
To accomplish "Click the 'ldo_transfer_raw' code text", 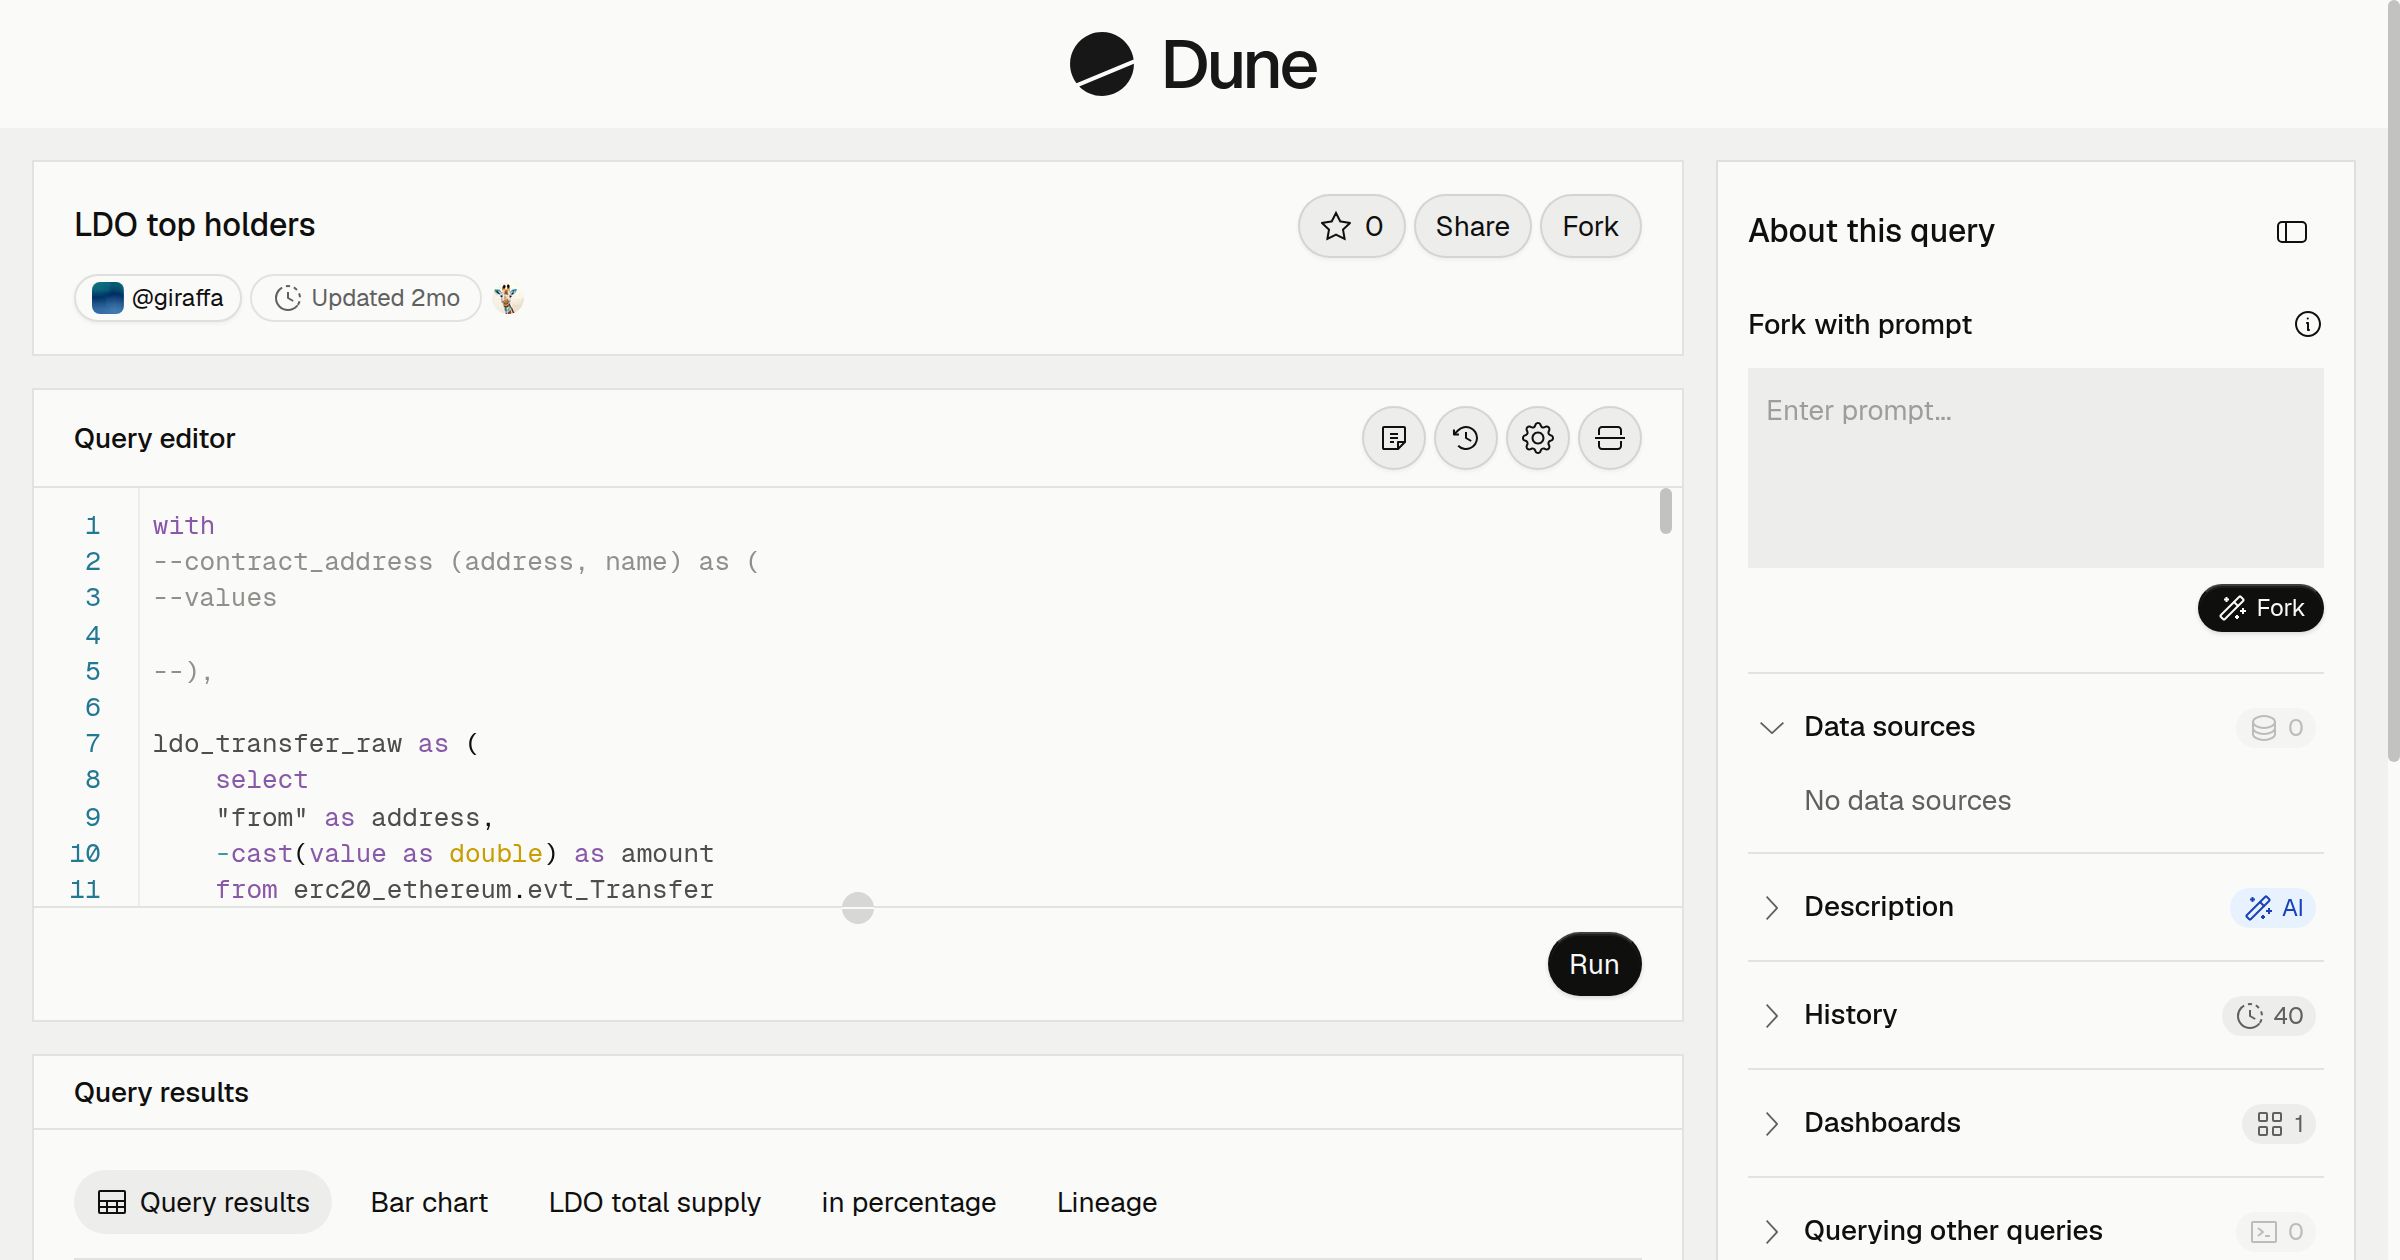I will (x=277, y=743).
